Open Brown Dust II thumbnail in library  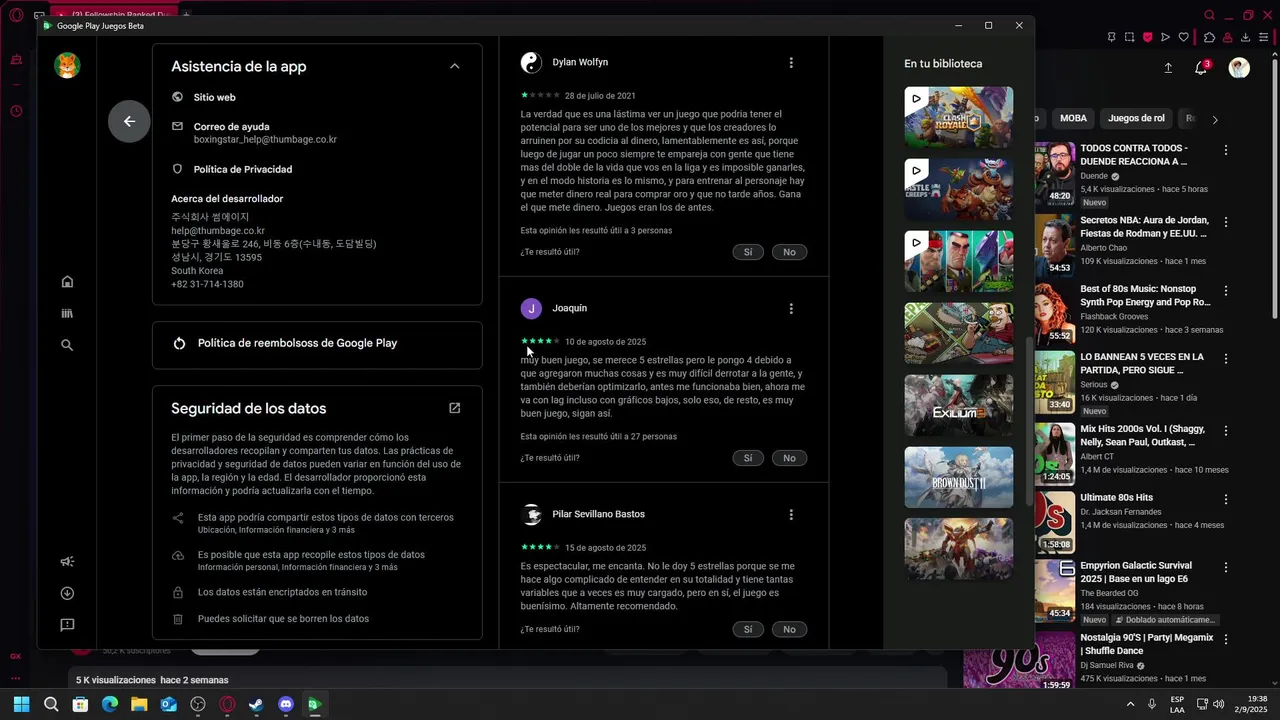click(x=958, y=477)
